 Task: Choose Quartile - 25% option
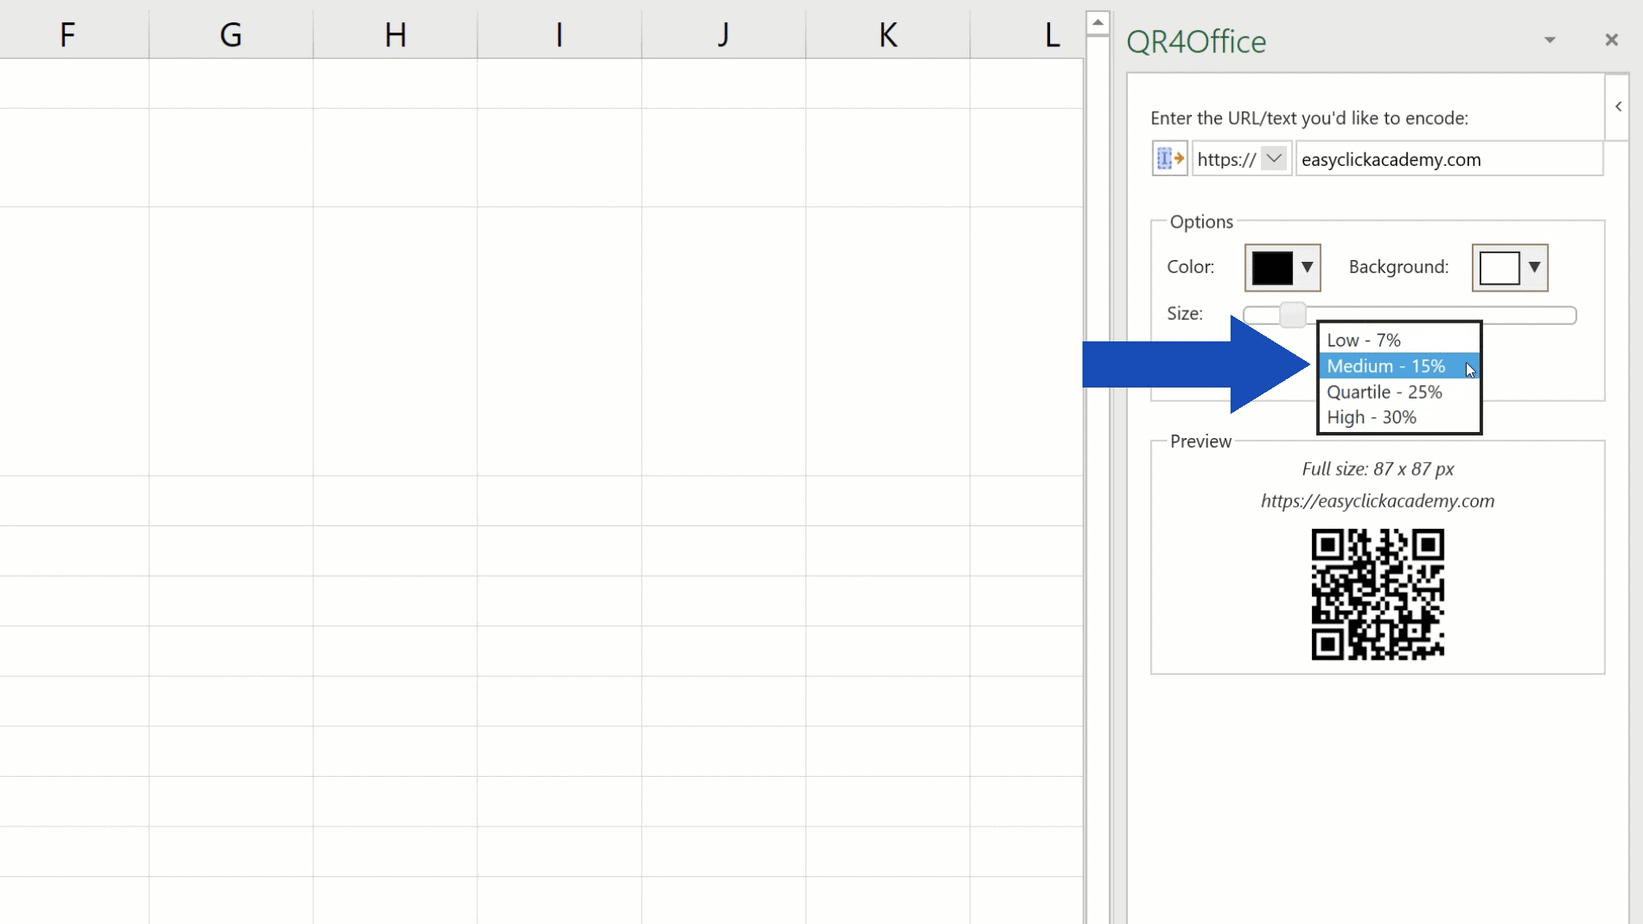[1384, 392]
